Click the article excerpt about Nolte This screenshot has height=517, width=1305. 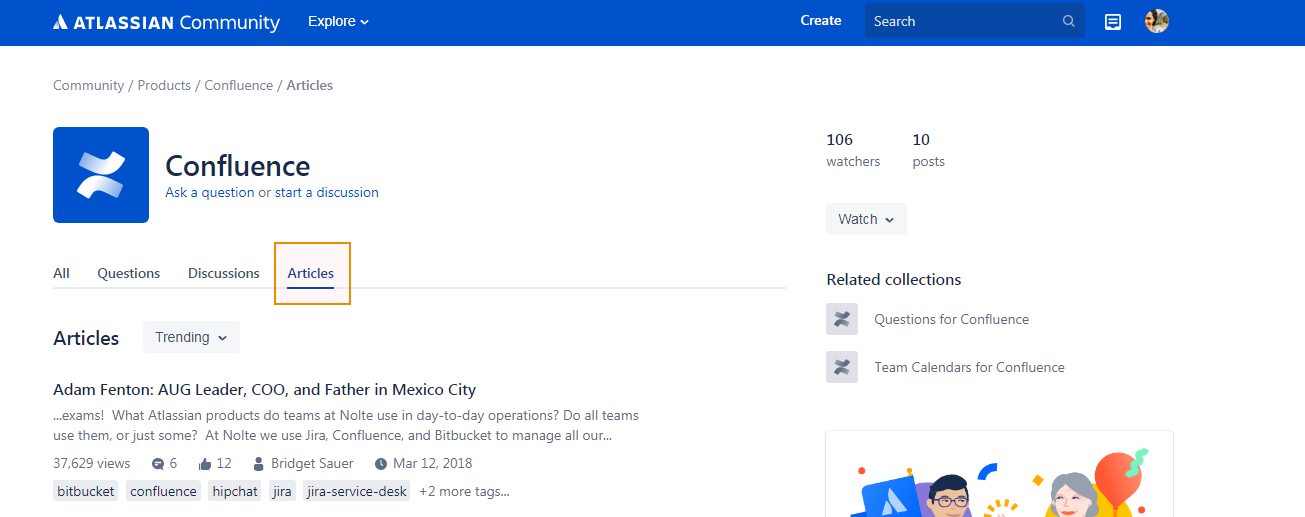pos(346,425)
